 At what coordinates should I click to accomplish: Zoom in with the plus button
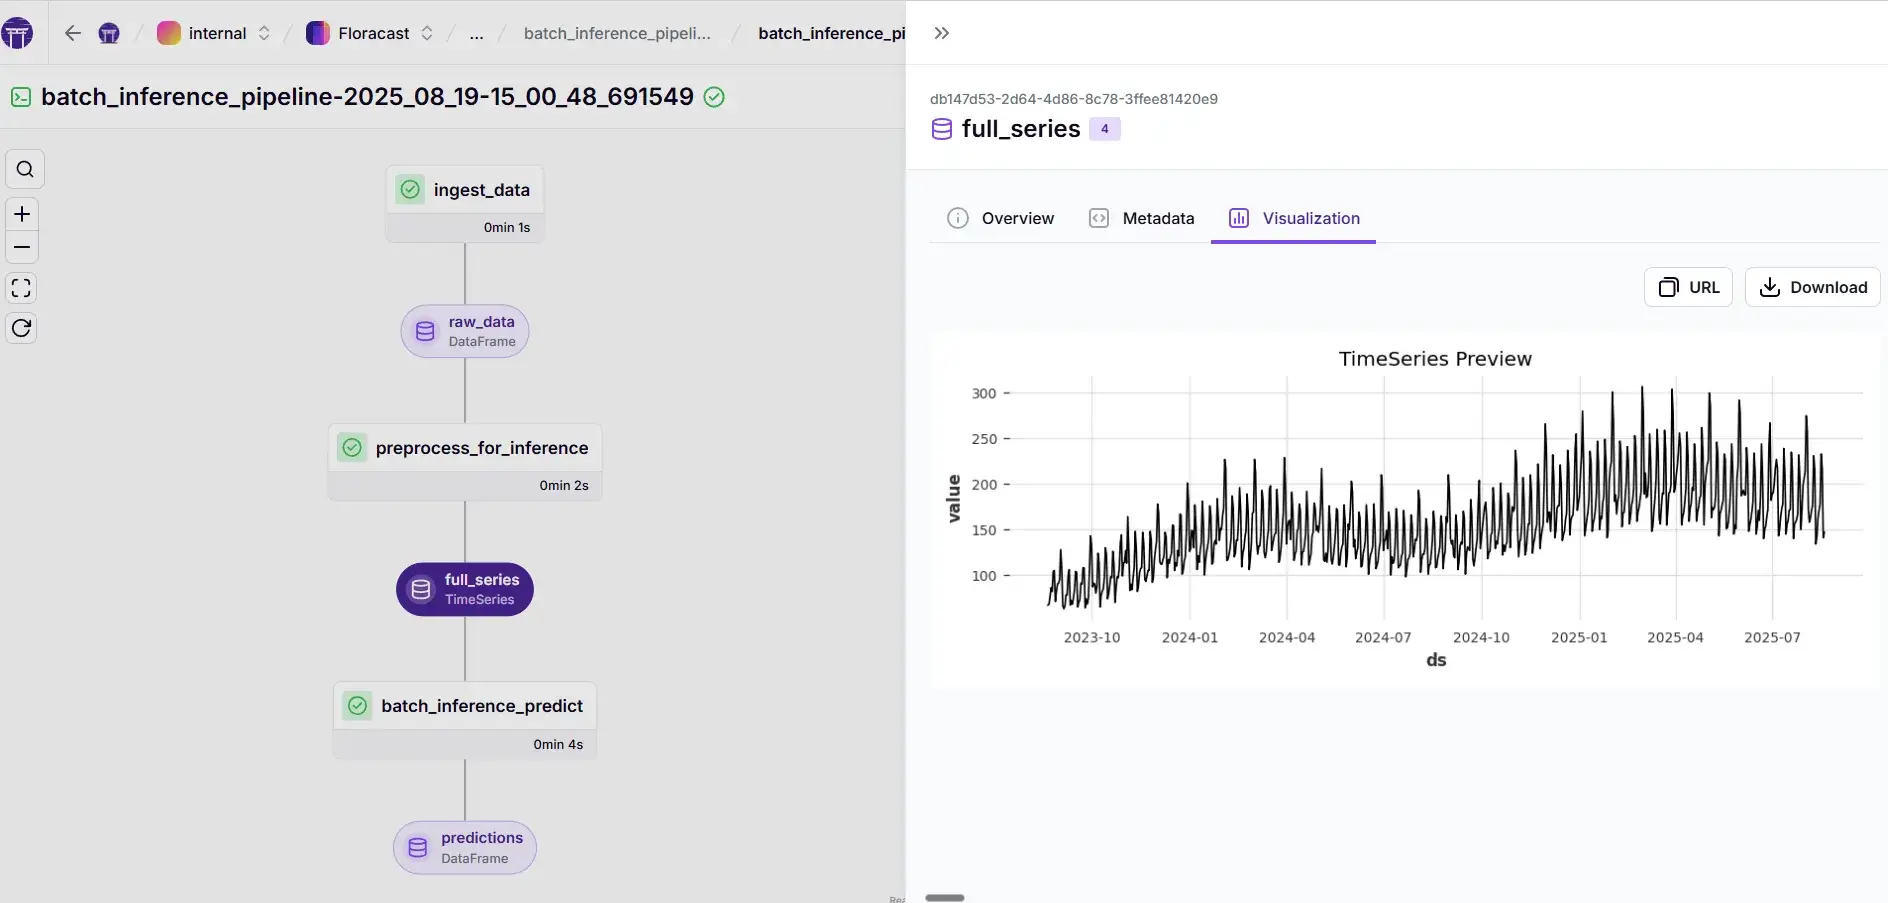22,214
